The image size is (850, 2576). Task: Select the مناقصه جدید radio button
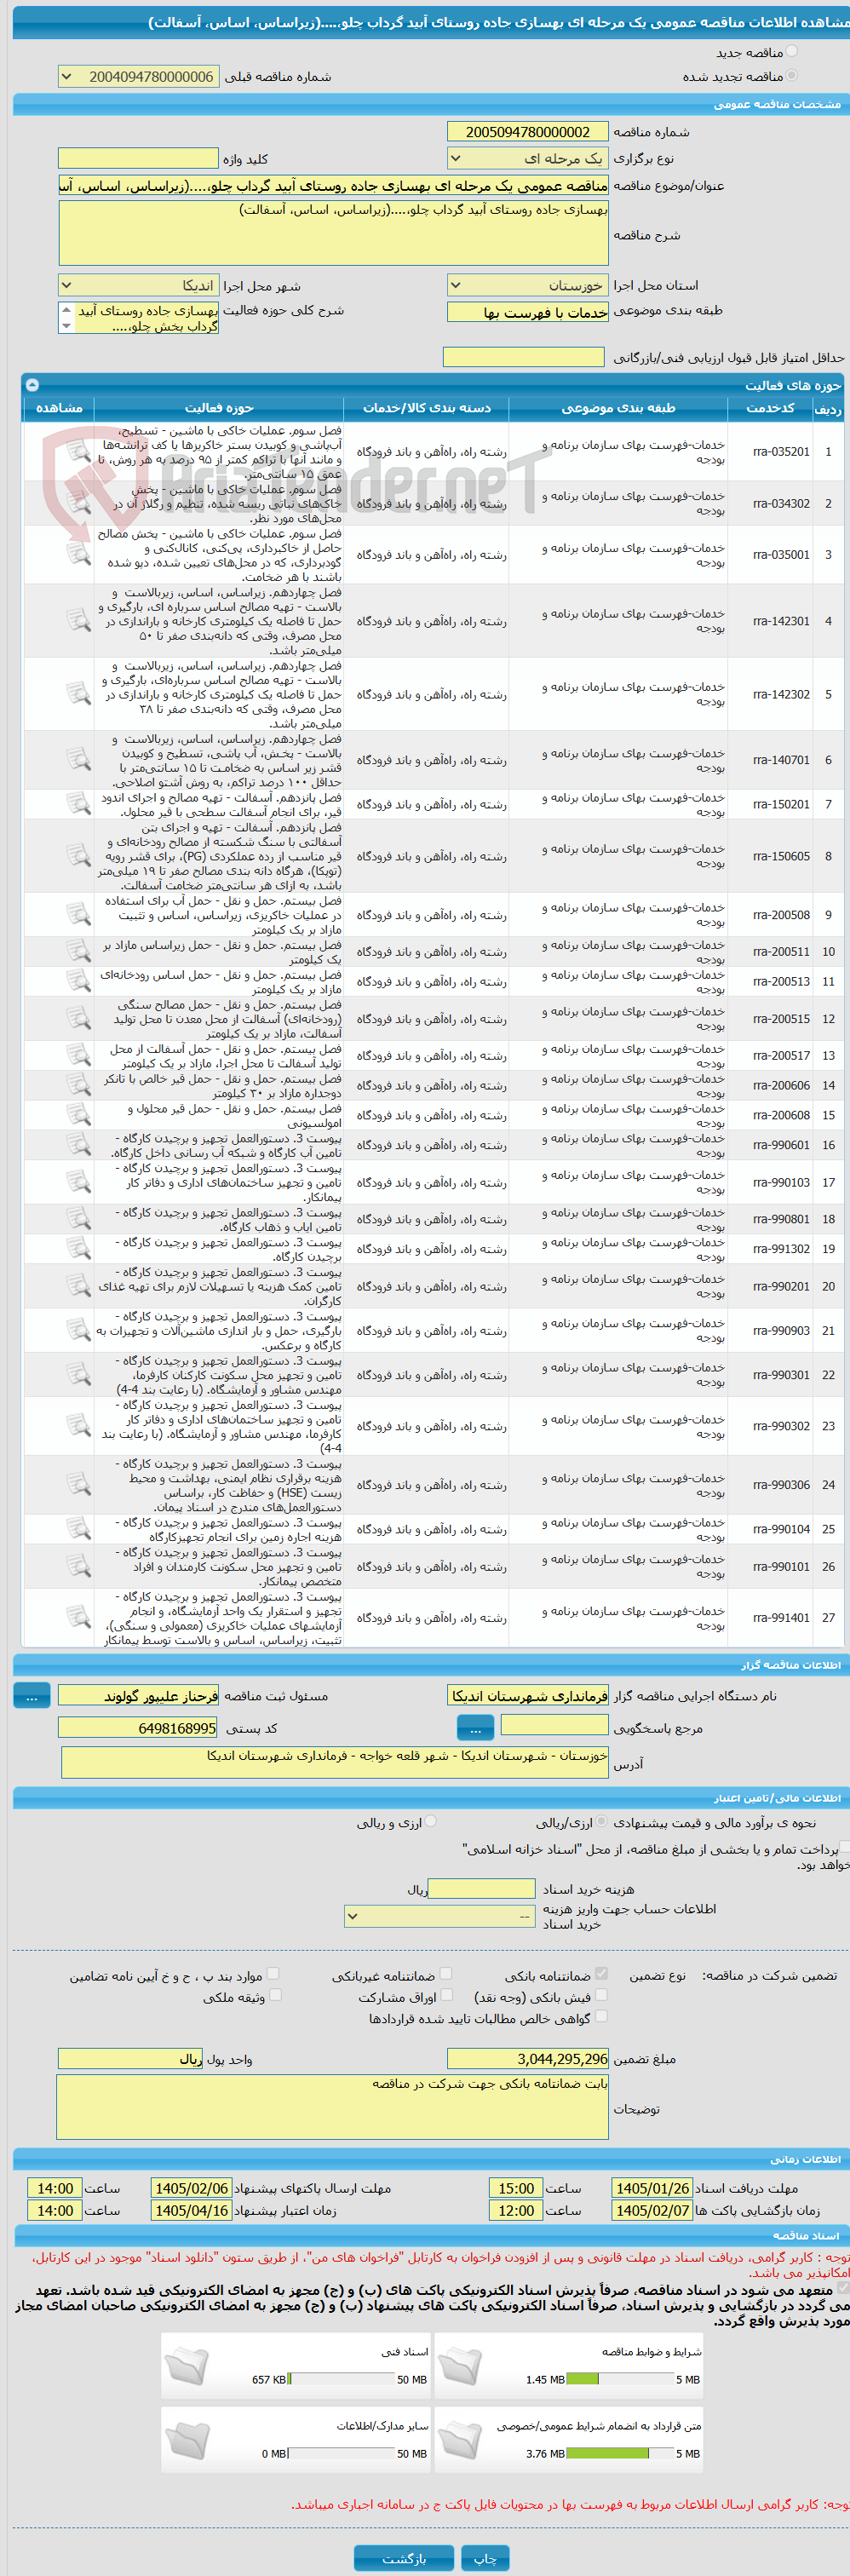792,51
